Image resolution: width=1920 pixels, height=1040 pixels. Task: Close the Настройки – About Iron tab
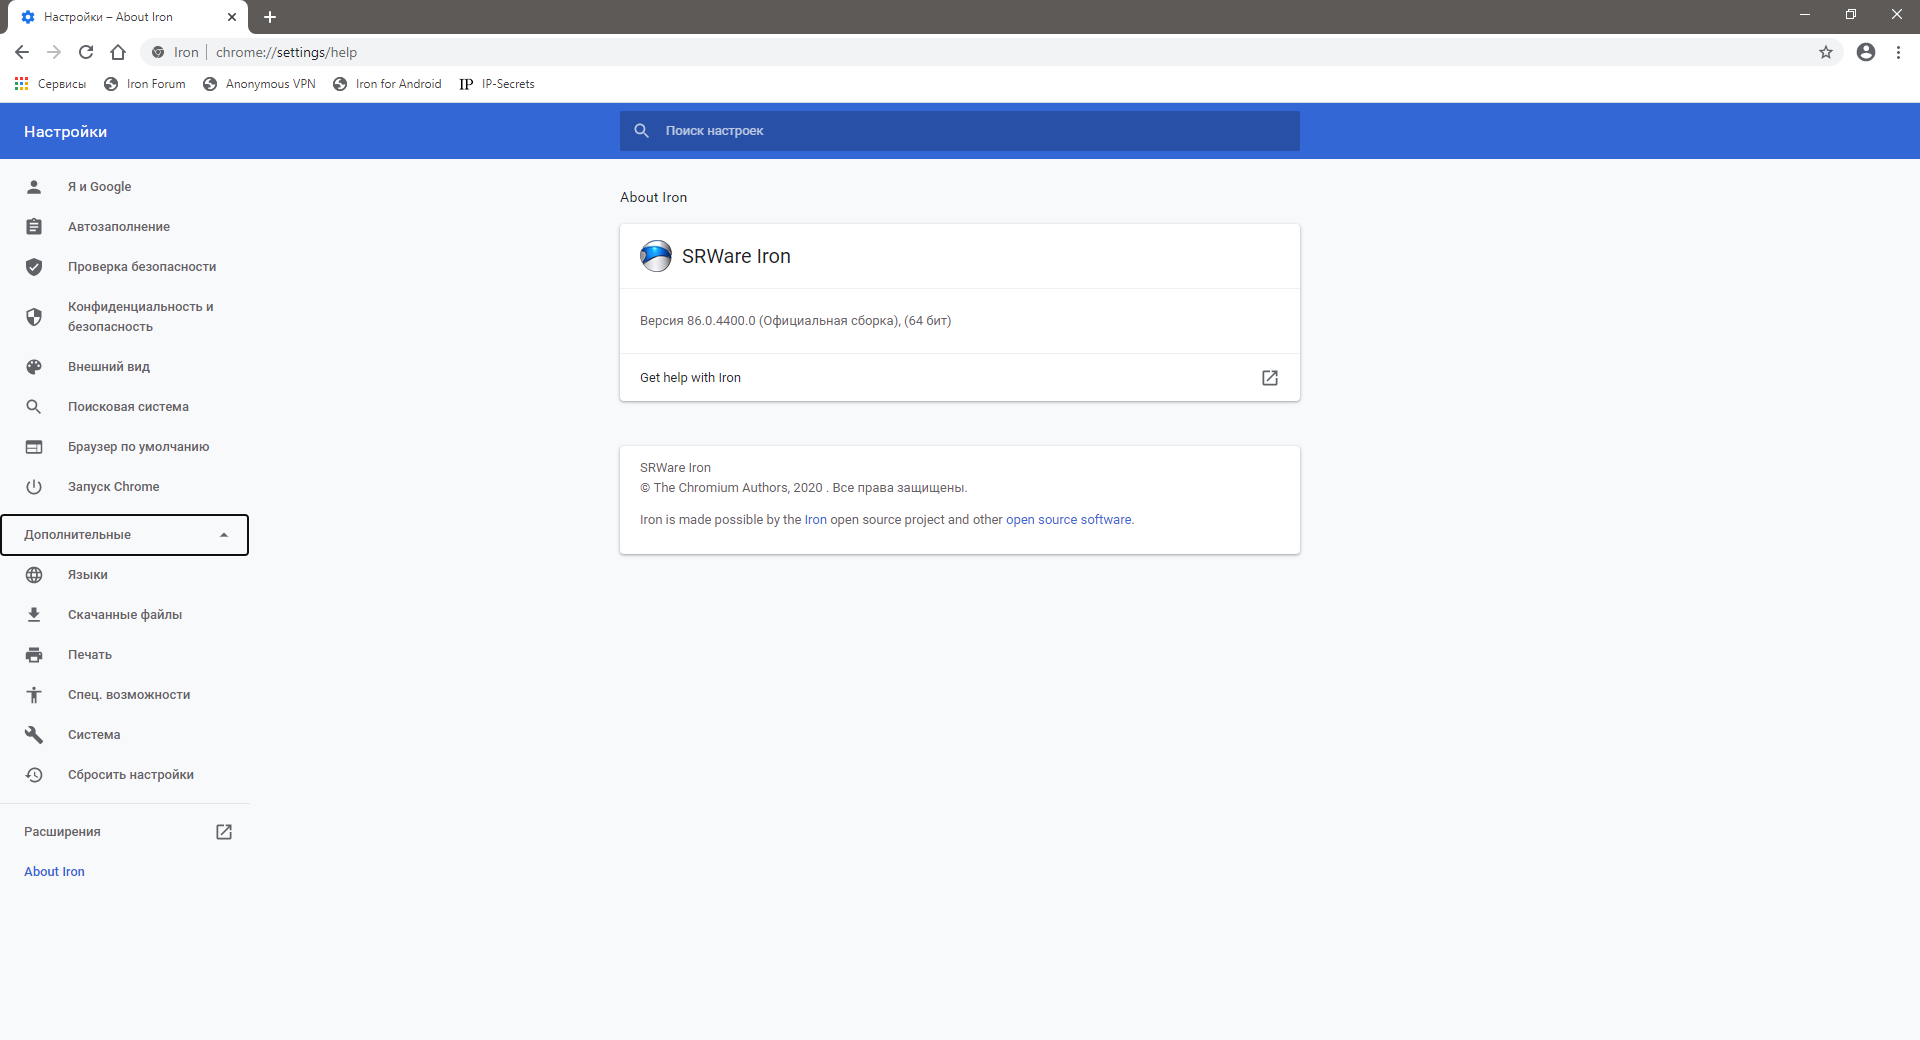point(232,17)
